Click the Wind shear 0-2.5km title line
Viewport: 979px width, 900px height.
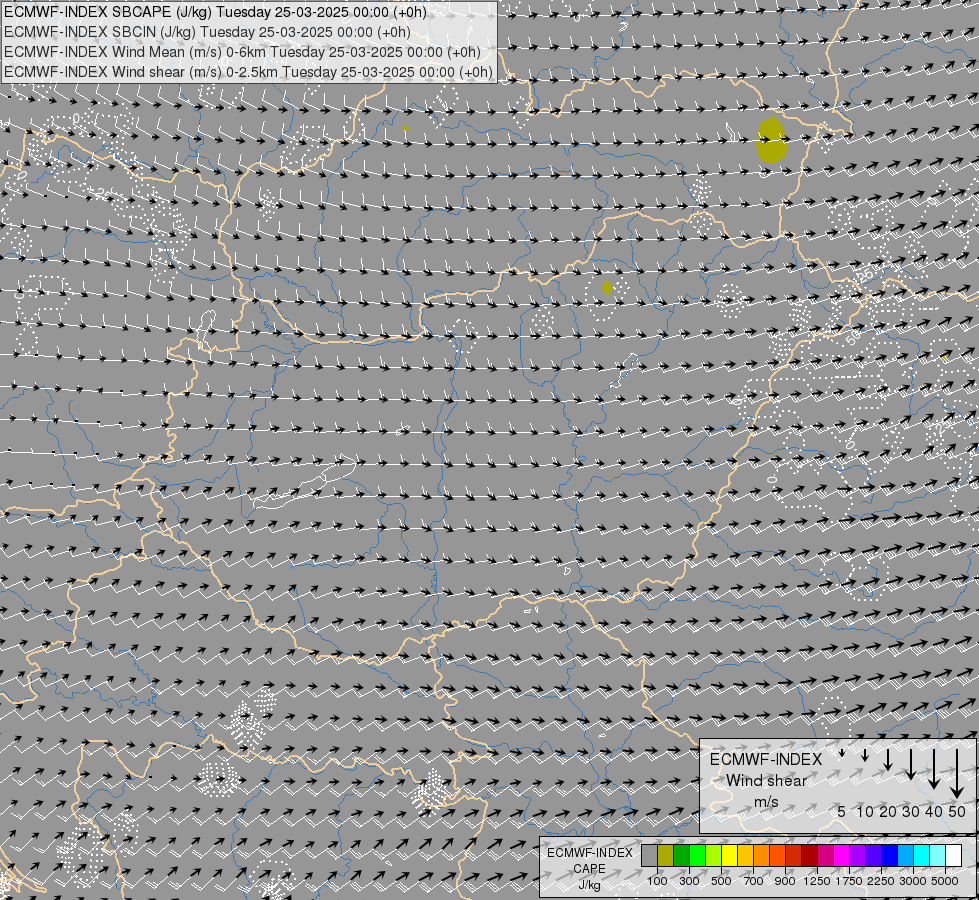tap(248, 72)
